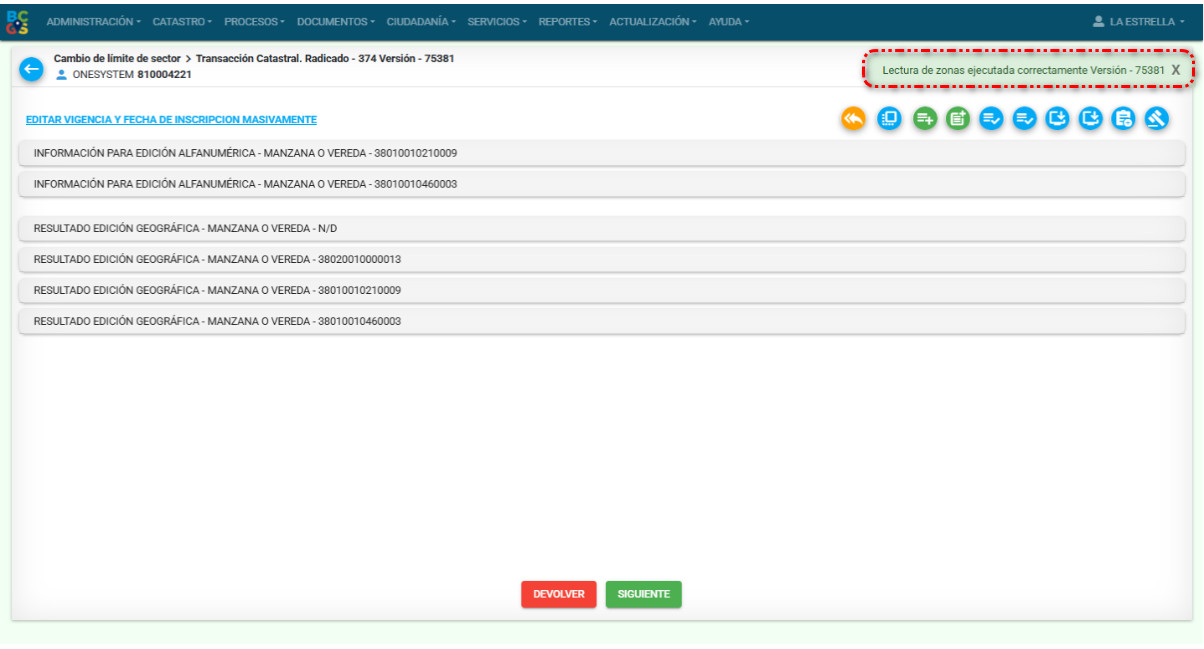Click the BCGS logo
The image size is (1204, 649).
18,22
